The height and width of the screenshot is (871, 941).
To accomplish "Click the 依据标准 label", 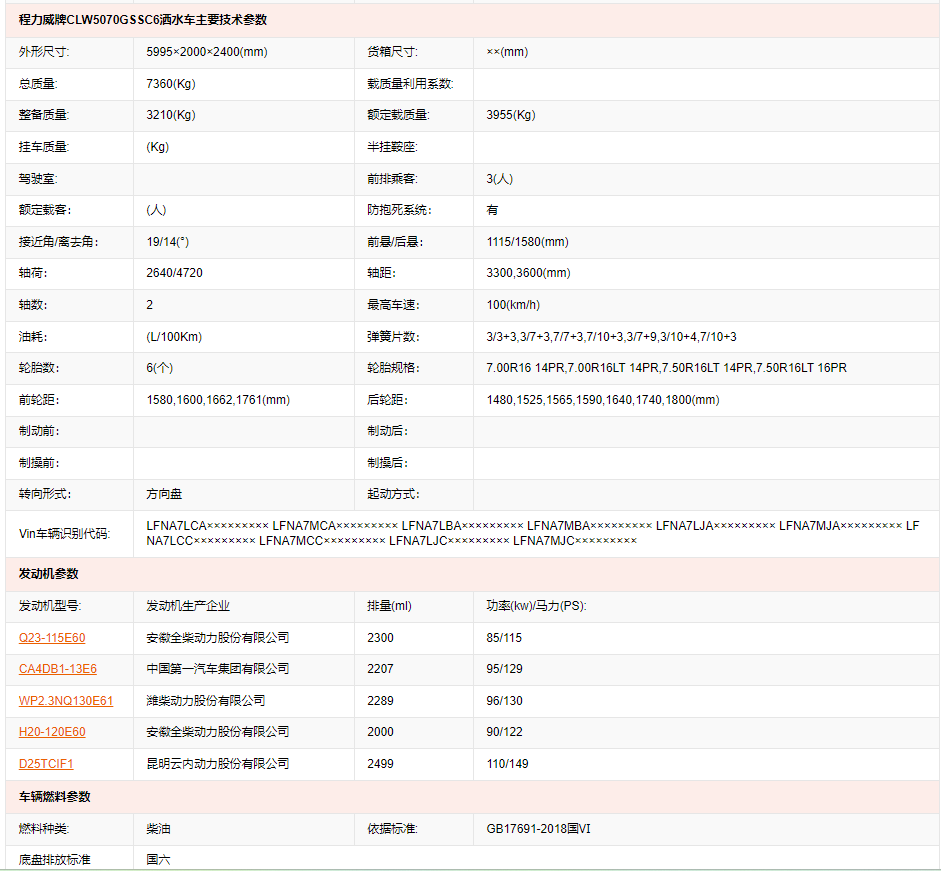I will tap(392, 828).
